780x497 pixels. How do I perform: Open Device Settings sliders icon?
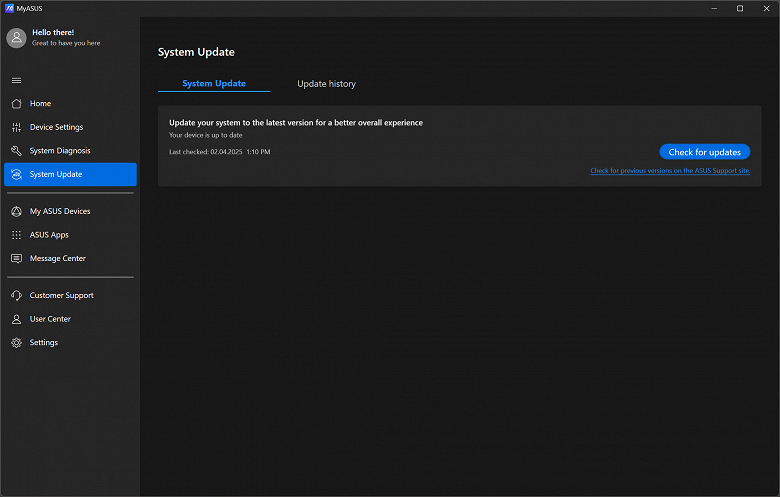[16, 127]
